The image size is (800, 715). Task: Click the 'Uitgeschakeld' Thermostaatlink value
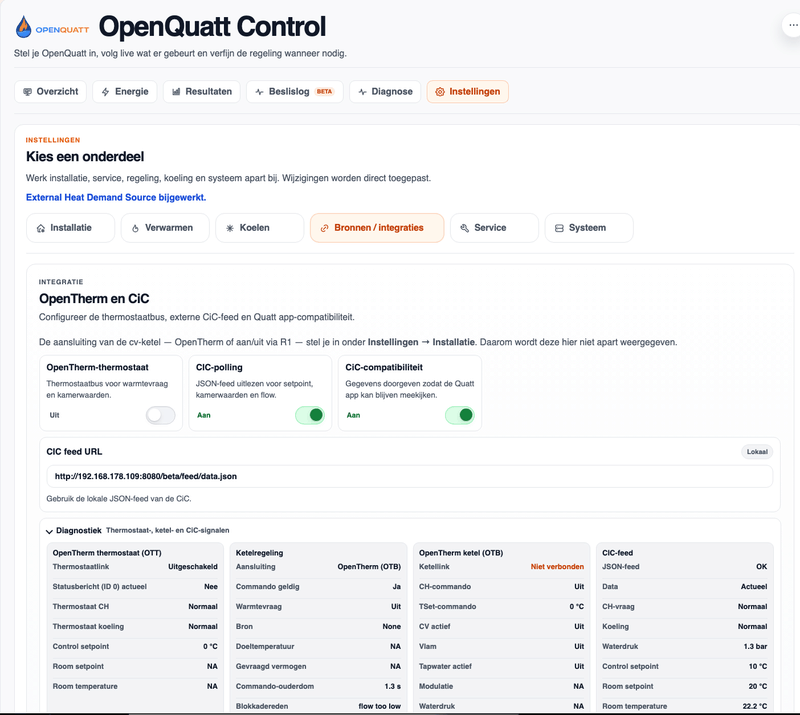193,567
